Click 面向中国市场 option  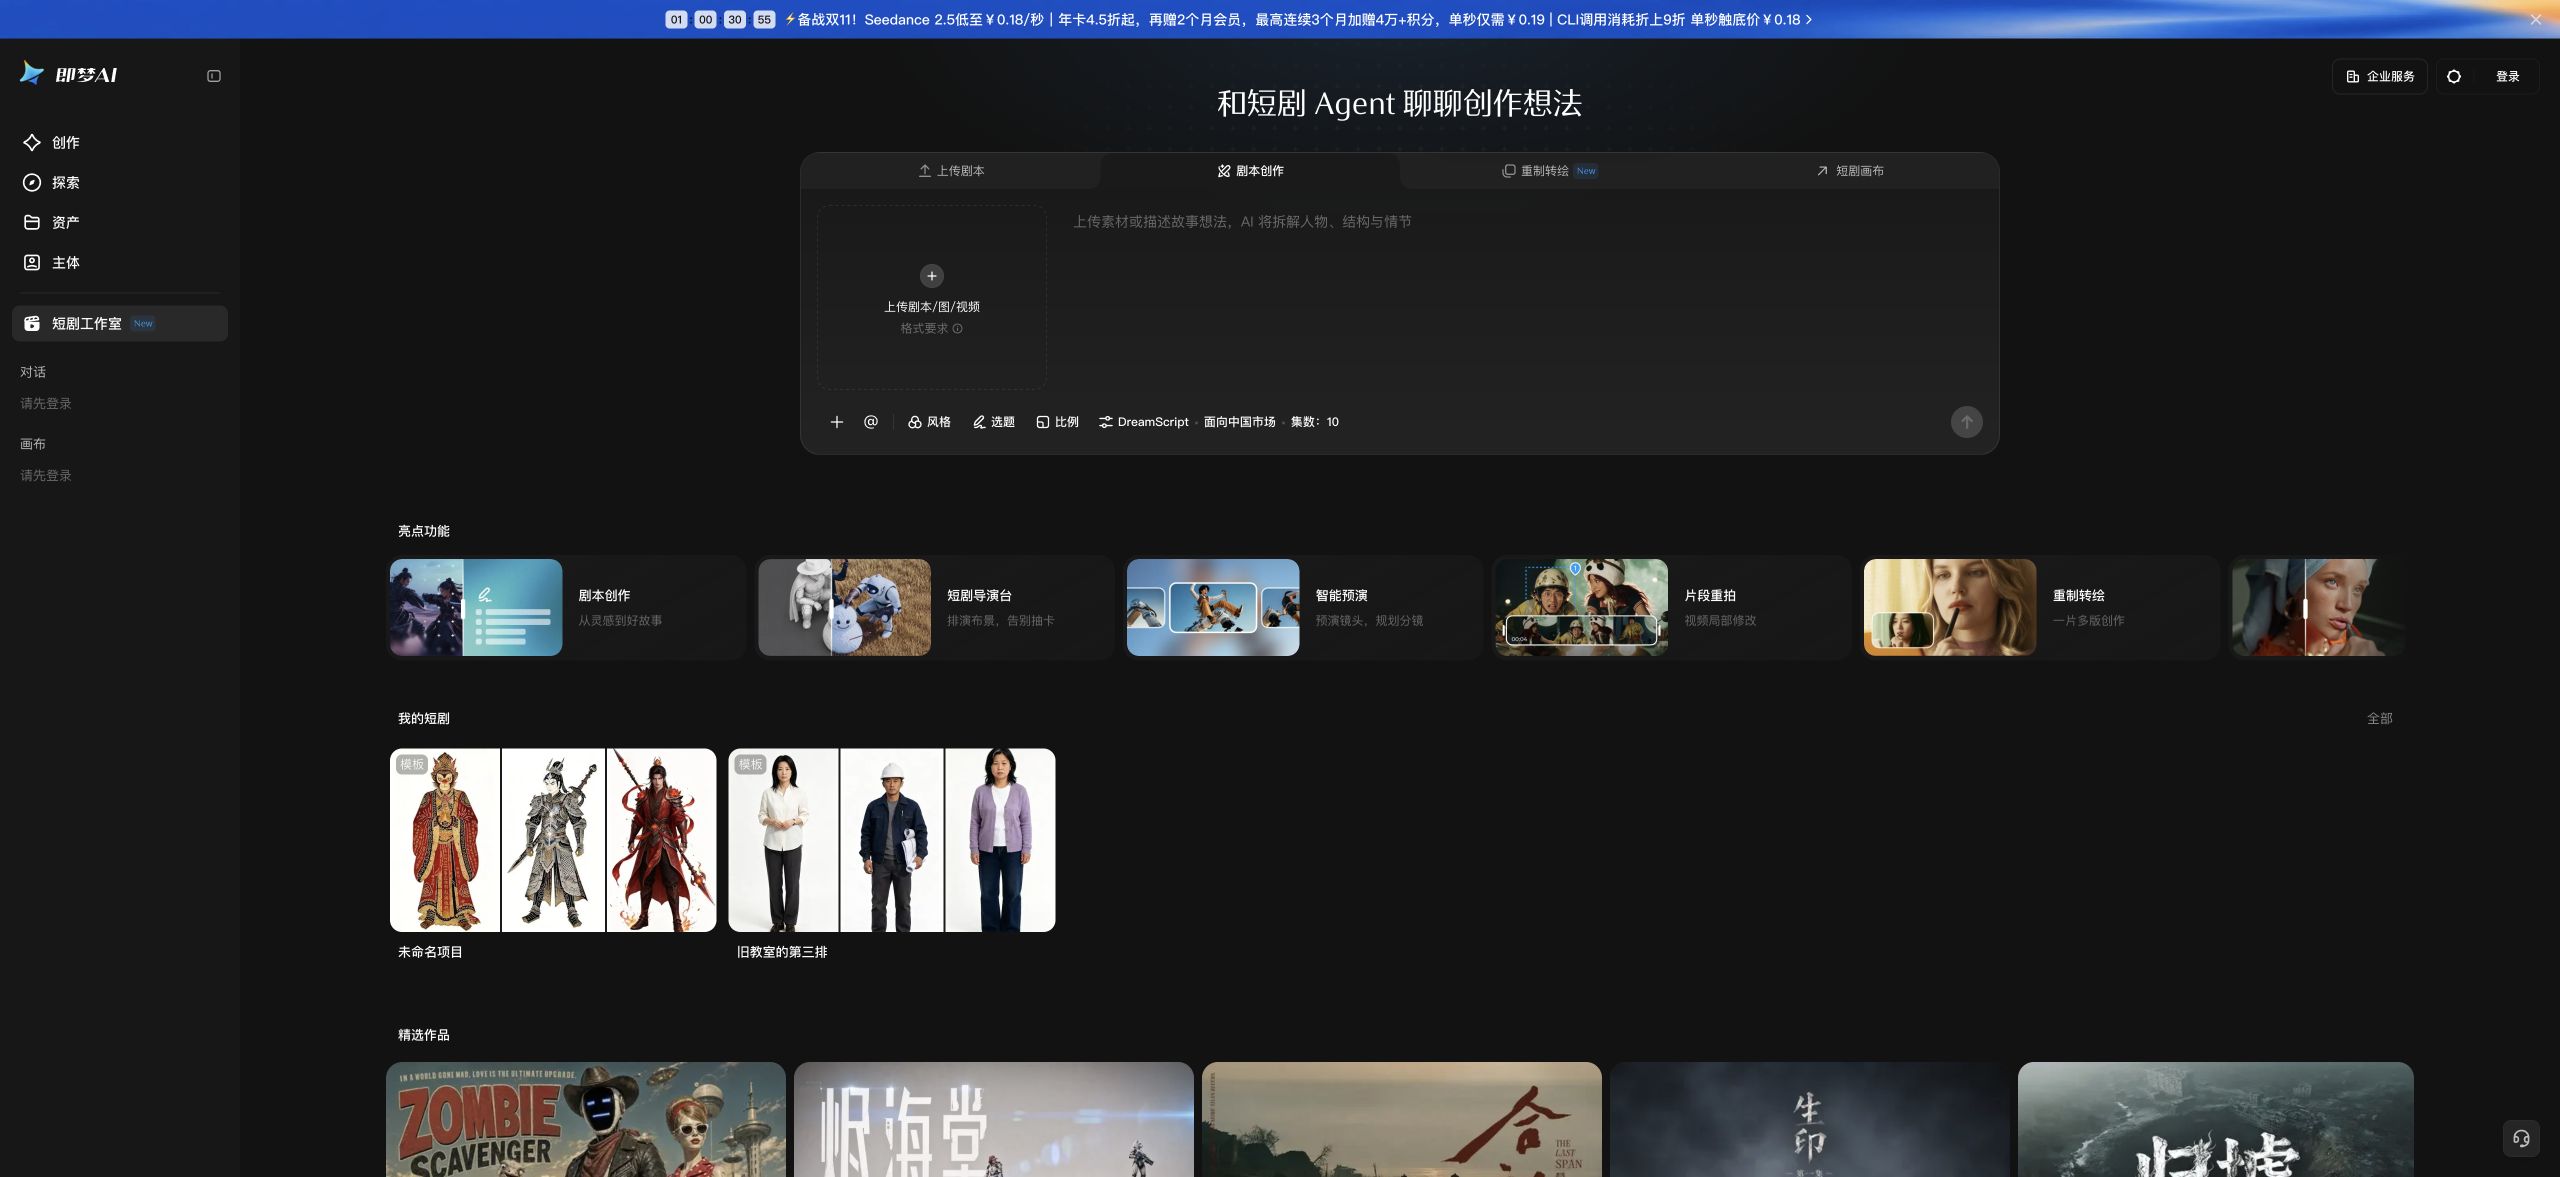click(1239, 422)
